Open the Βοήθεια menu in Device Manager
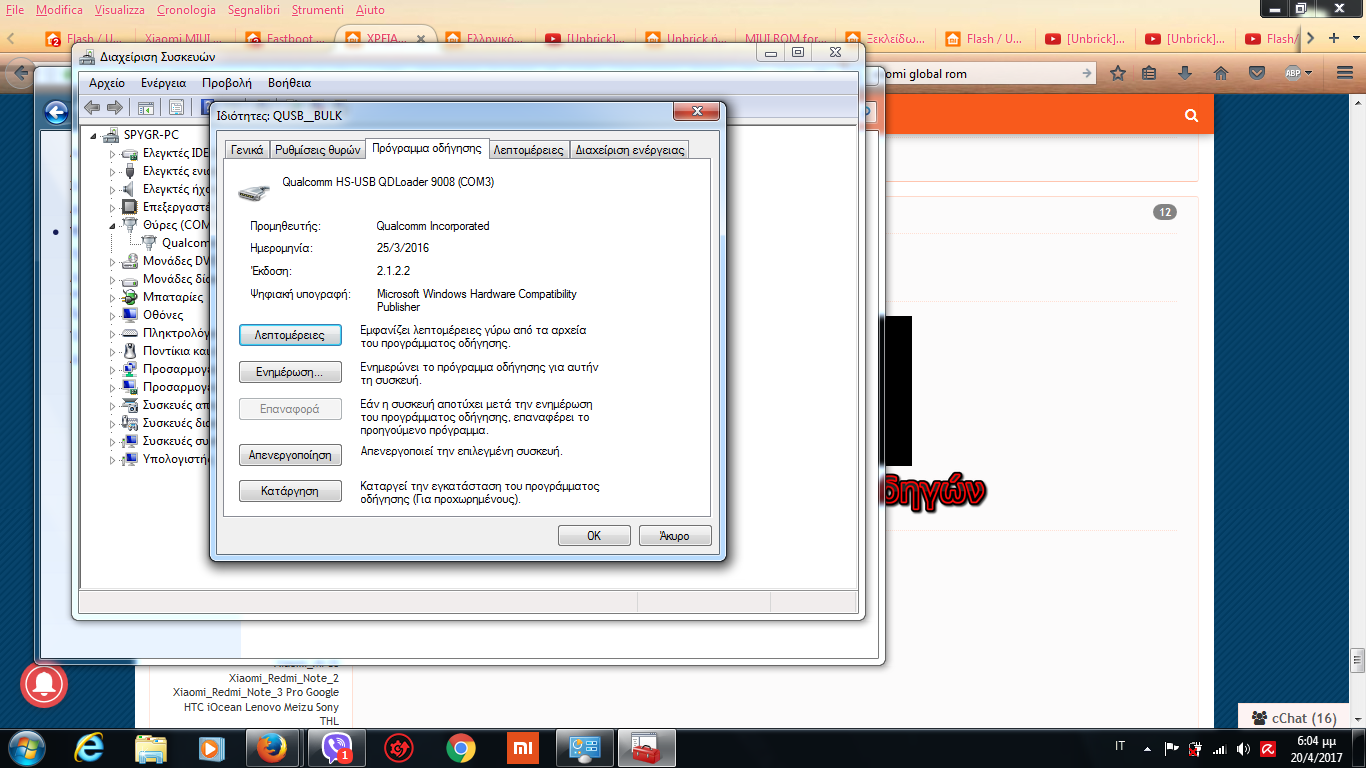 (290, 83)
